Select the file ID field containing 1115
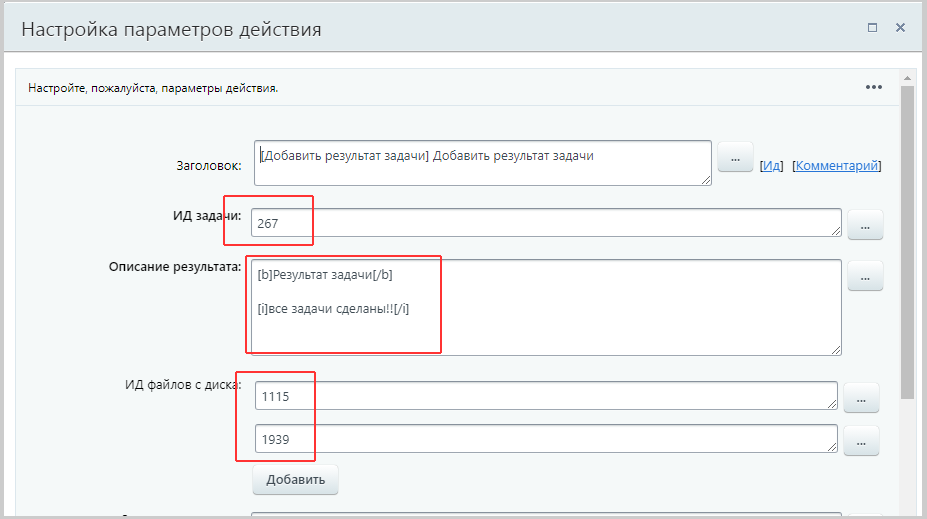Screen dimensions: 927x519 coord(545,396)
